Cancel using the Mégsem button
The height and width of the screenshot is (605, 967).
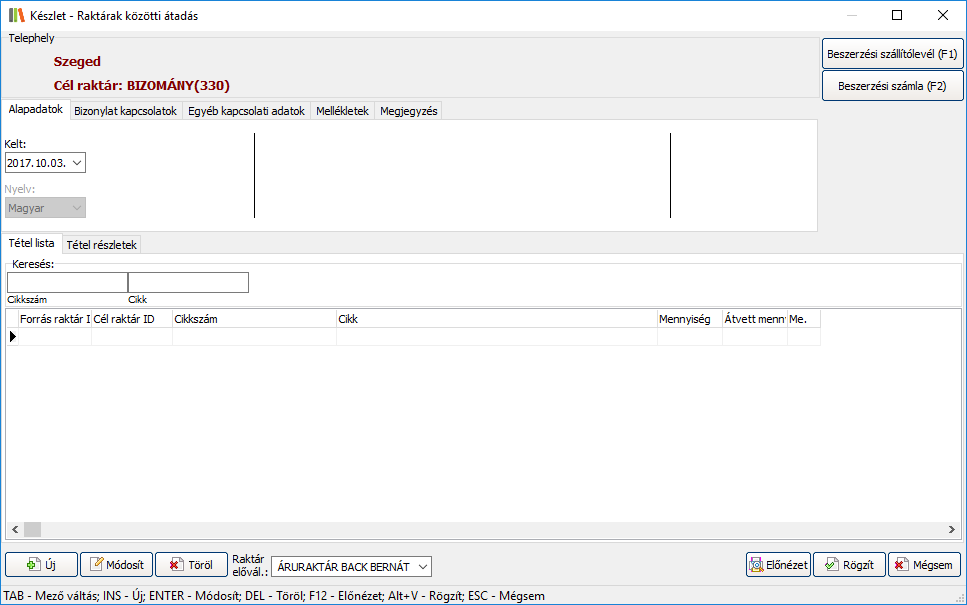tap(924, 565)
